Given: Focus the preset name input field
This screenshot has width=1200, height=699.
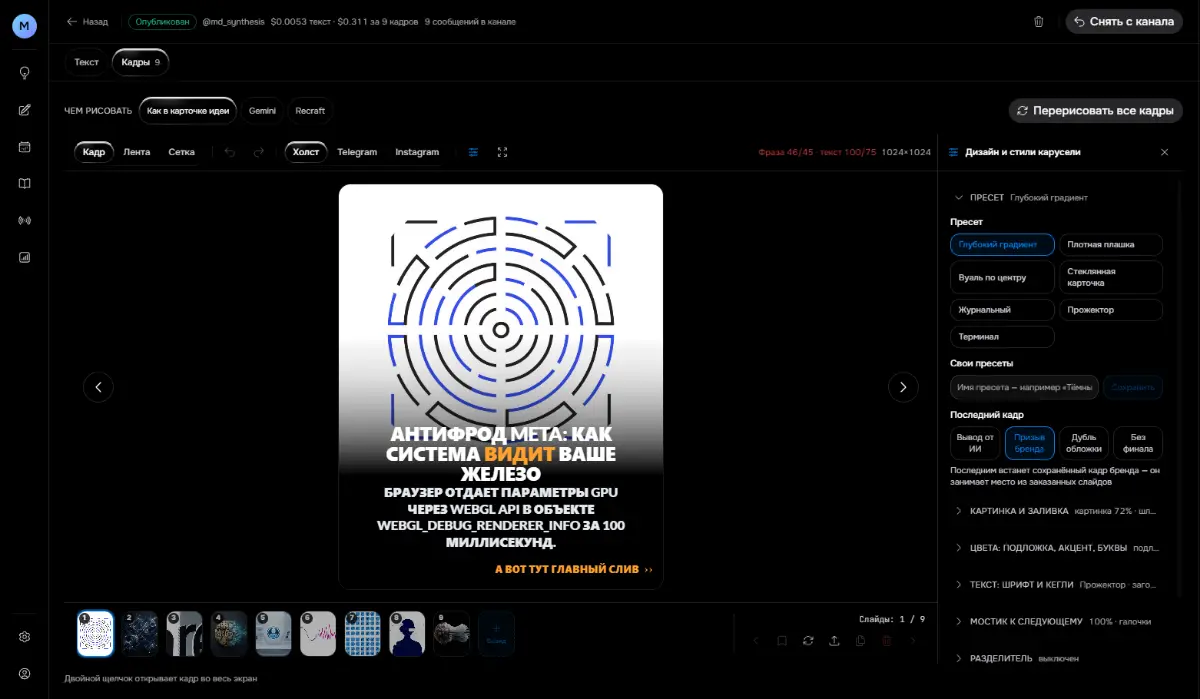Looking at the screenshot, I should coord(1025,387).
